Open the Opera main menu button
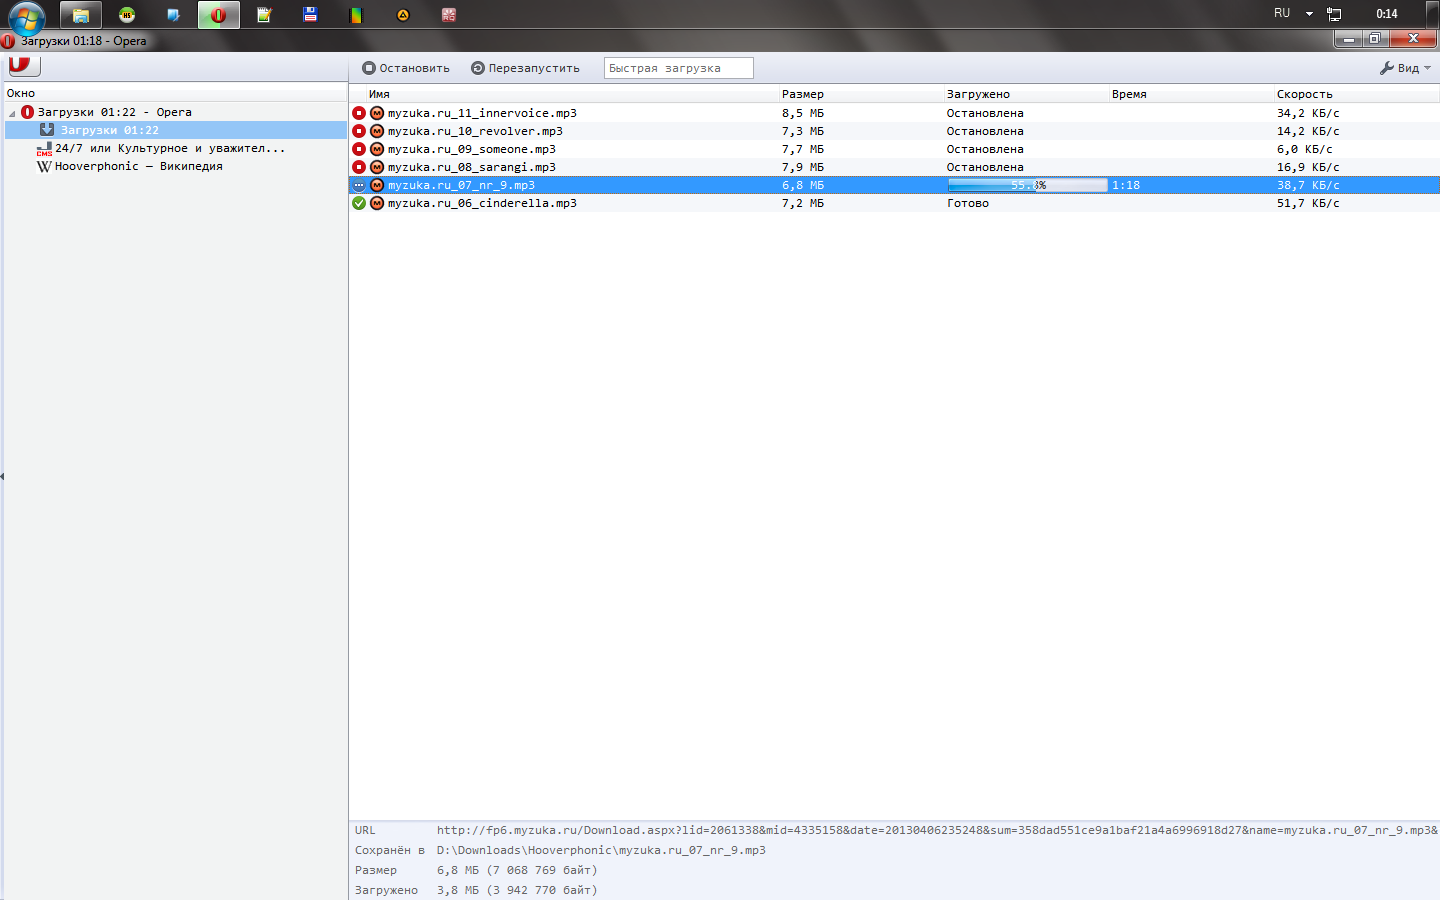Viewport: 1440px width, 900px height. pyautogui.click(x=23, y=66)
